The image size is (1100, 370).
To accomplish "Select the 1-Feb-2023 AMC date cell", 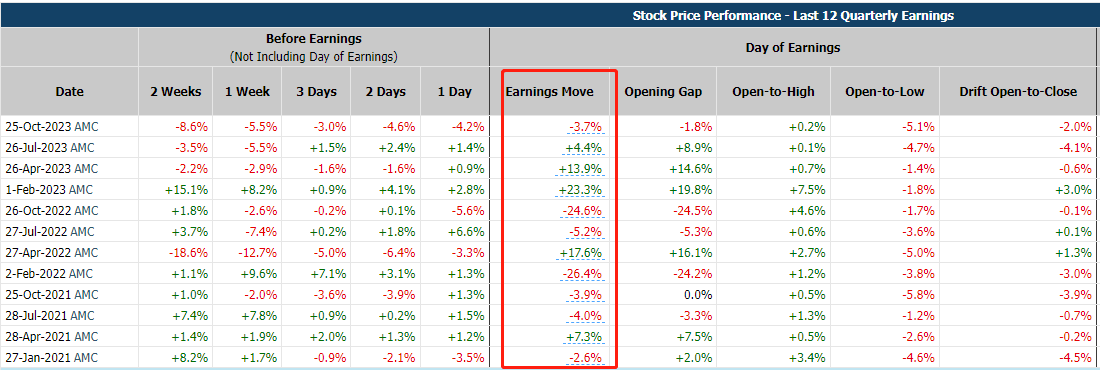I will tap(48, 190).
